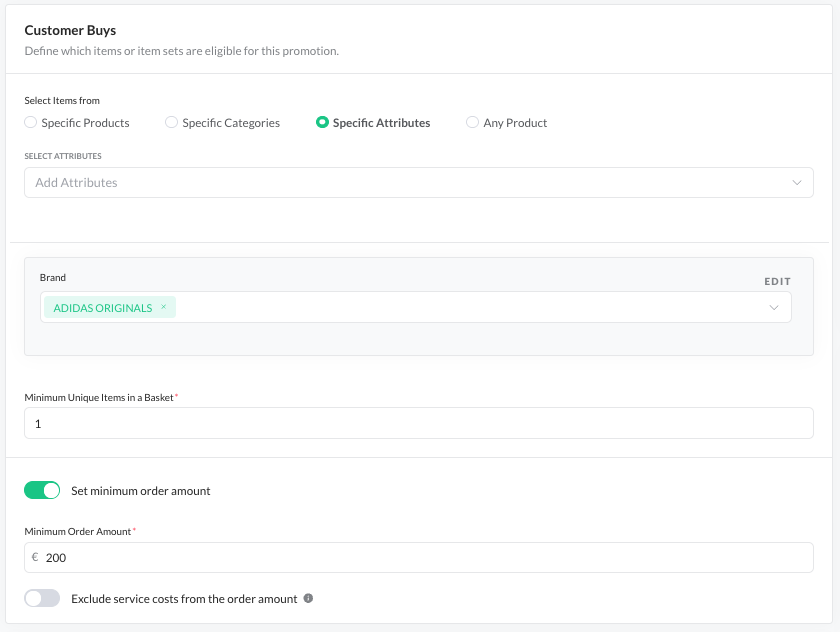This screenshot has height=632, width=840.
Task: Expand the Brand values dropdown chevron
Action: click(x=774, y=307)
